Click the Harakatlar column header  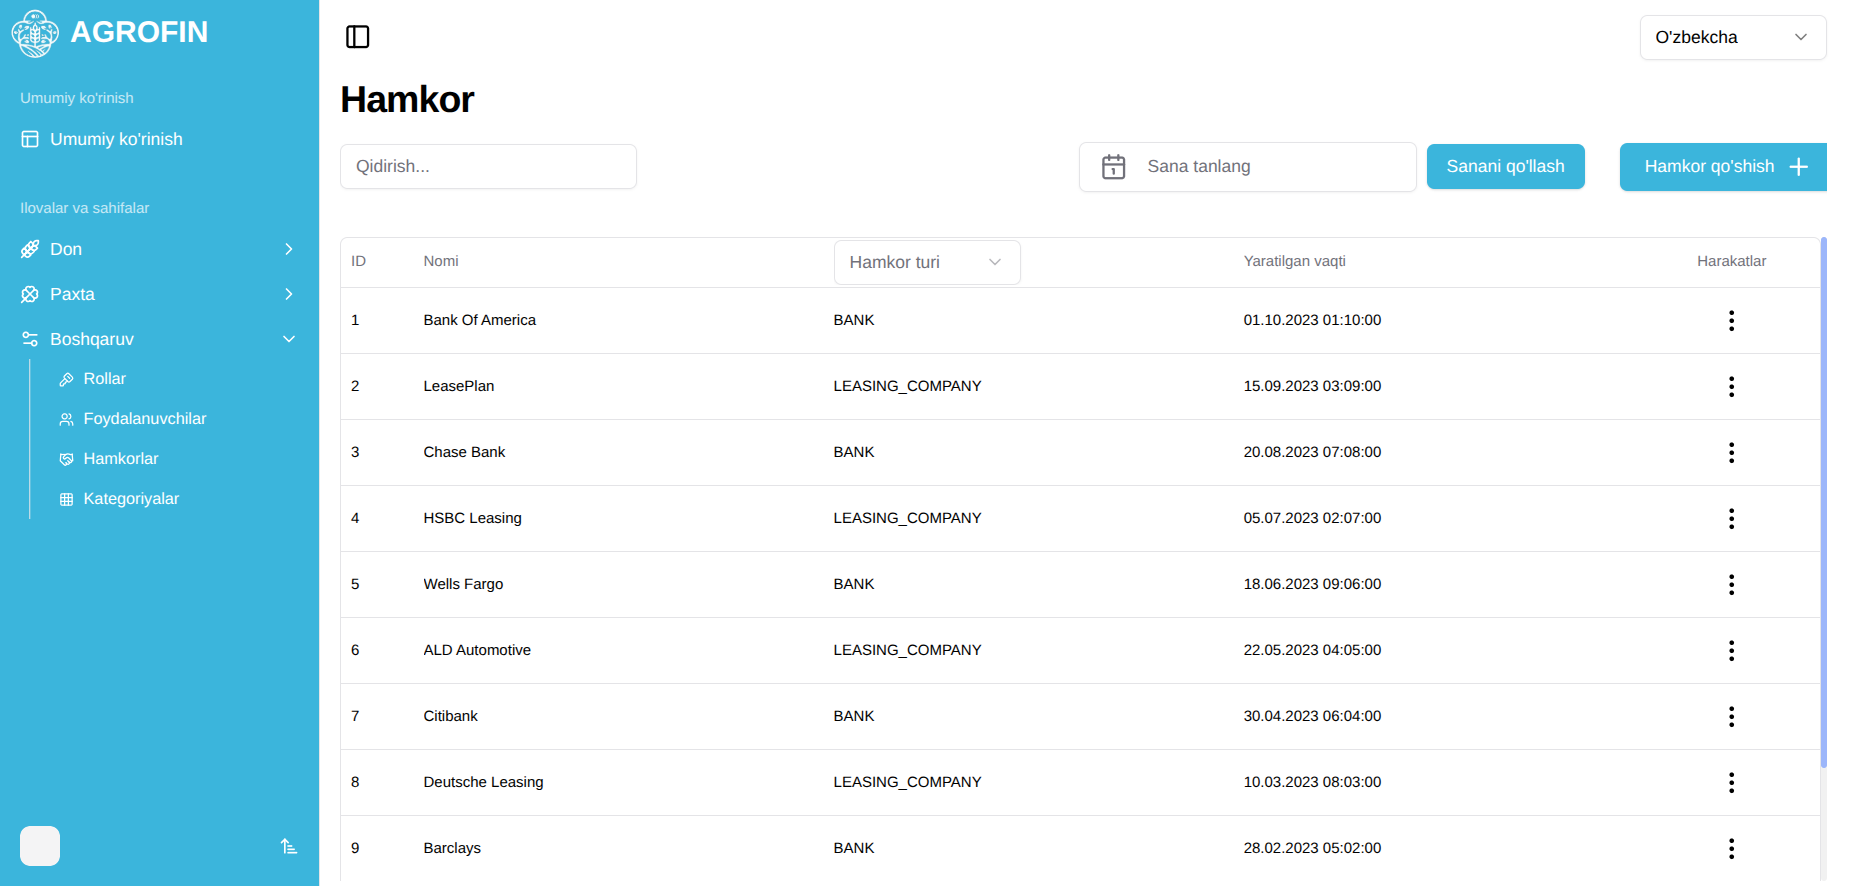click(1731, 261)
